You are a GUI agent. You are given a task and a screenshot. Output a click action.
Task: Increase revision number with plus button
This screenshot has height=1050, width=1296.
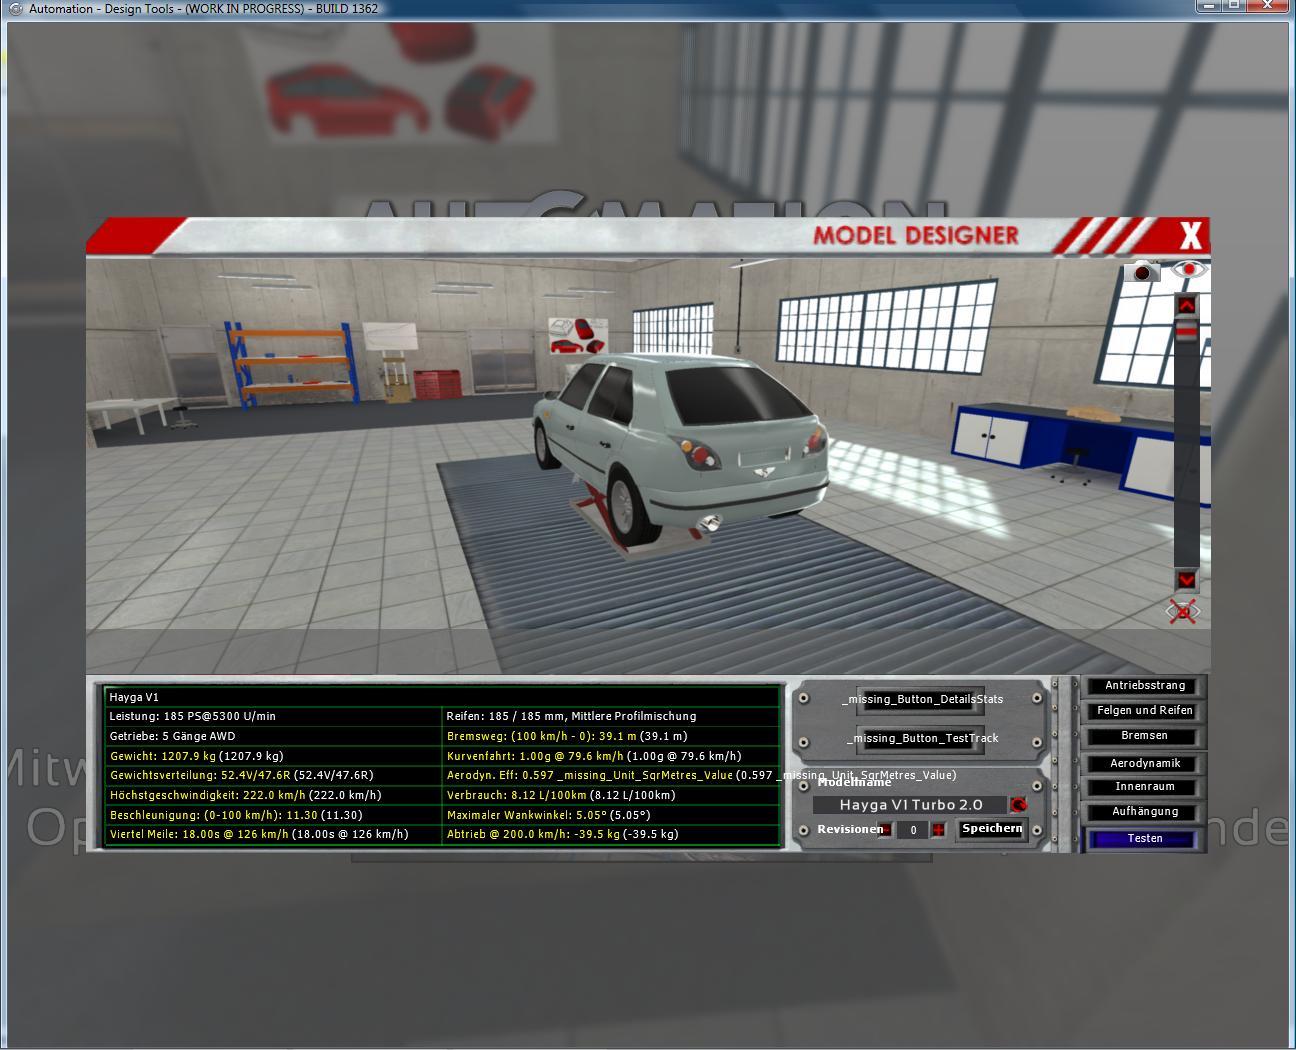[x=938, y=830]
